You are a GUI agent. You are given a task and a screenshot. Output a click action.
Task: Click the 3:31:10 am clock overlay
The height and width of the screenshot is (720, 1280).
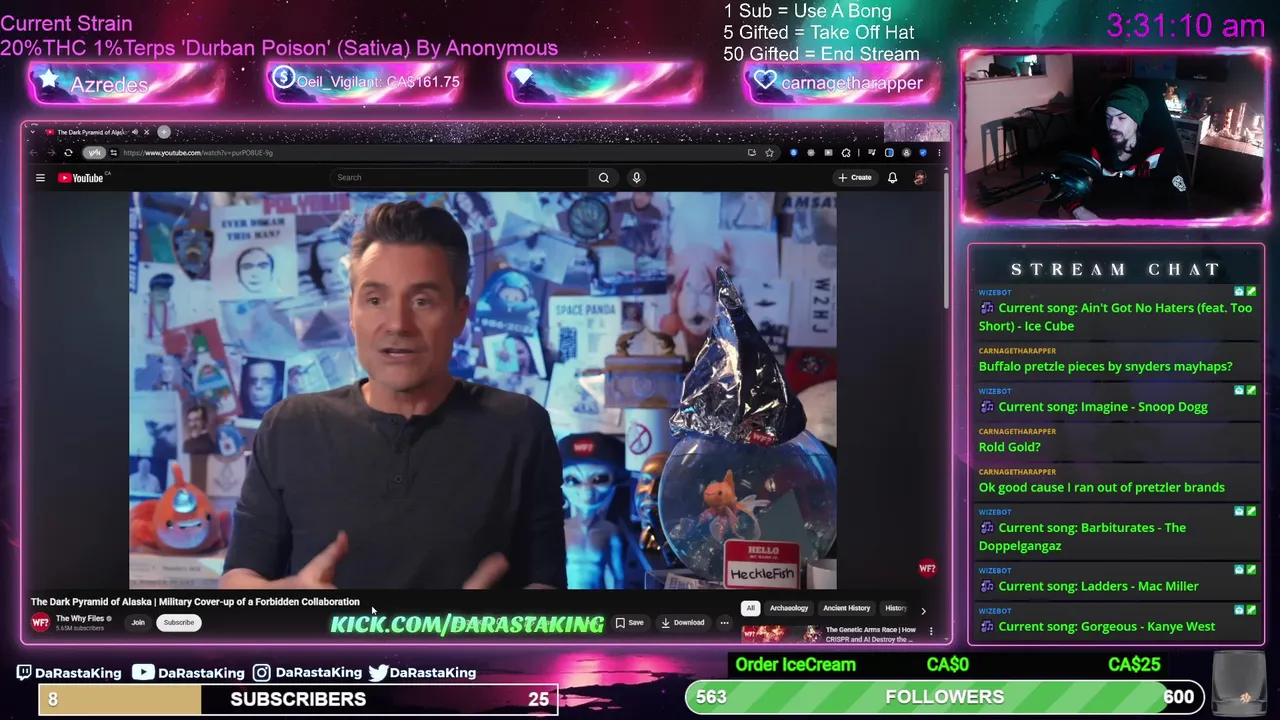1186,26
